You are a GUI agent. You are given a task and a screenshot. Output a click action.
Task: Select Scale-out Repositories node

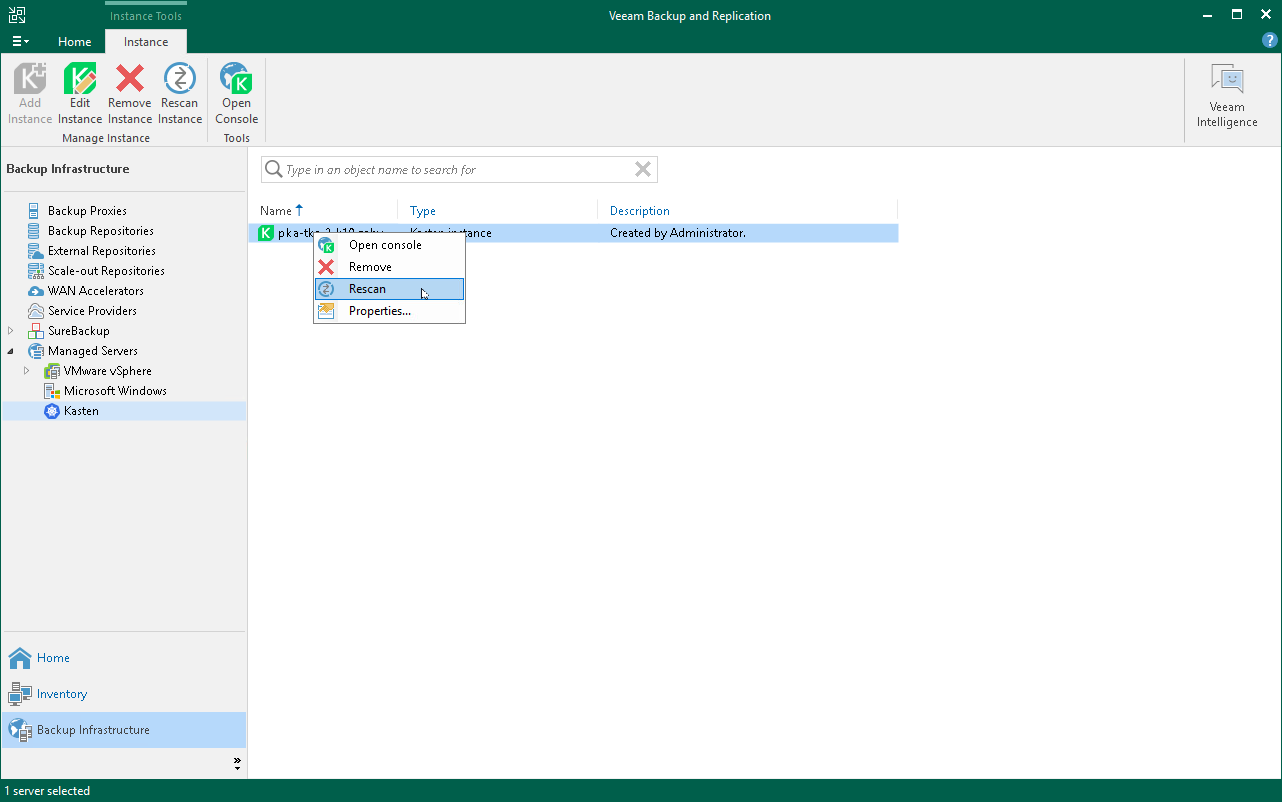(x=106, y=271)
